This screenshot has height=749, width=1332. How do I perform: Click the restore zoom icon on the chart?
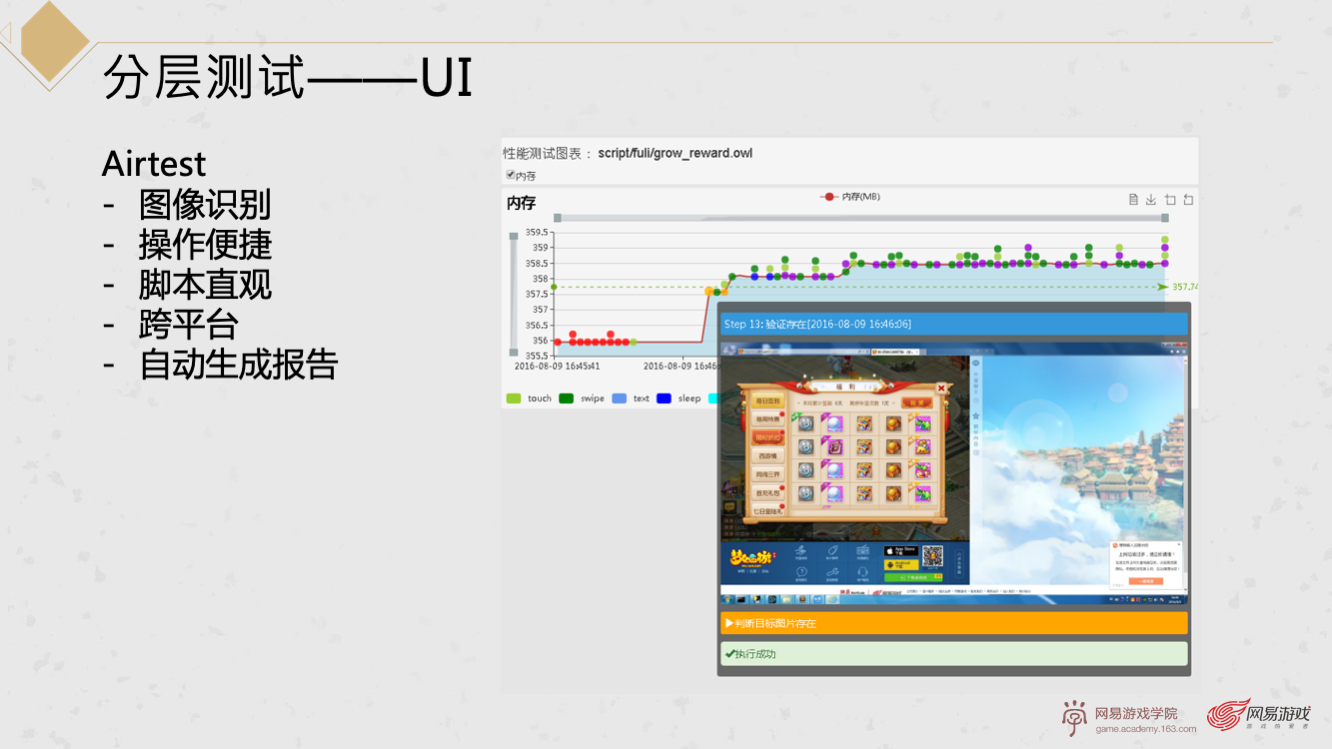tap(1188, 199)
